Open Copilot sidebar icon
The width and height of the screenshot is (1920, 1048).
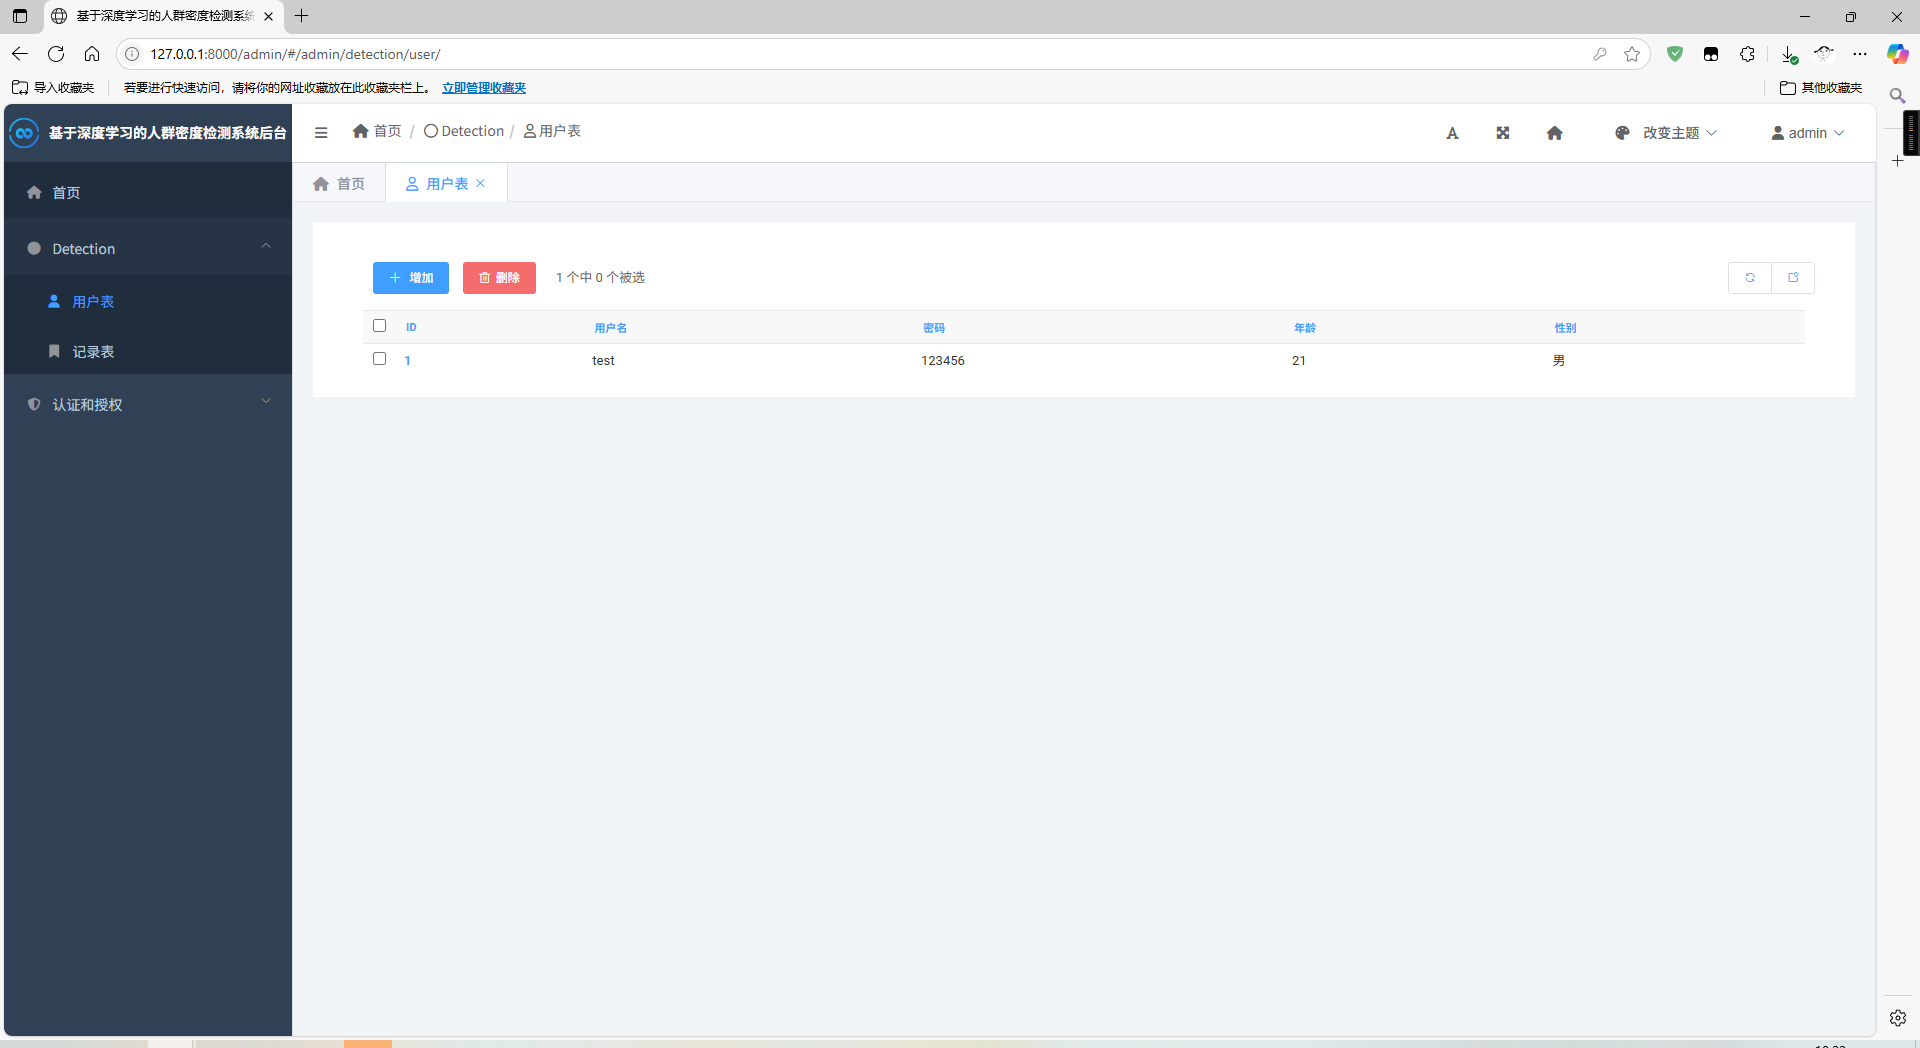(x=1897, y=54)
